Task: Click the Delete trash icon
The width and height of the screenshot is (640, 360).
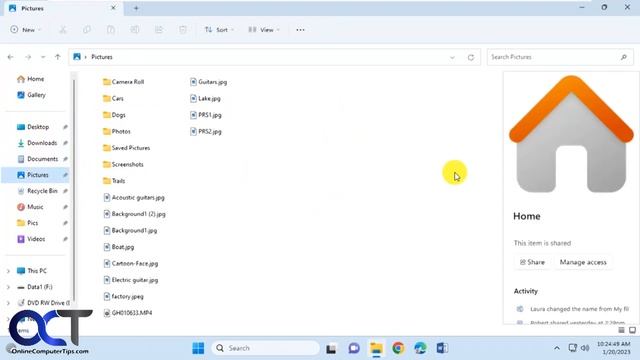Action: coord(183,30)
